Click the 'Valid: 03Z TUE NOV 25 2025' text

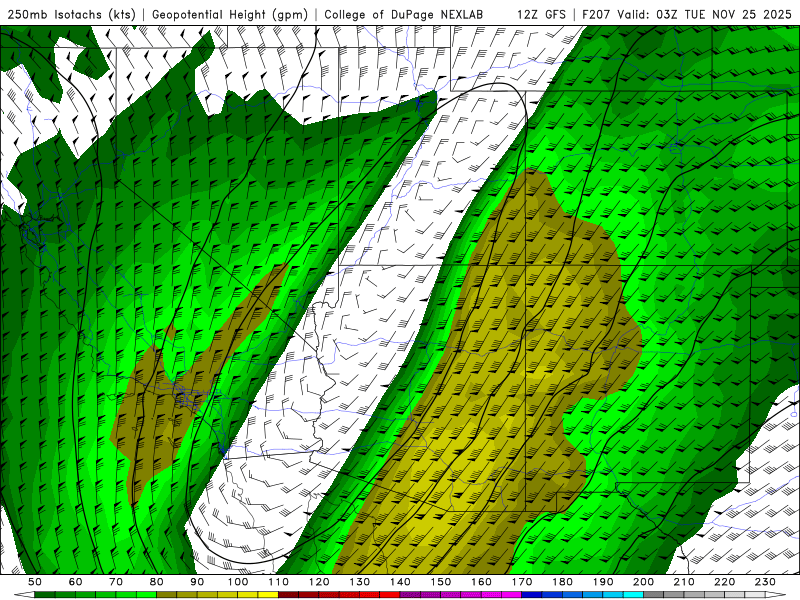point(704,14)
